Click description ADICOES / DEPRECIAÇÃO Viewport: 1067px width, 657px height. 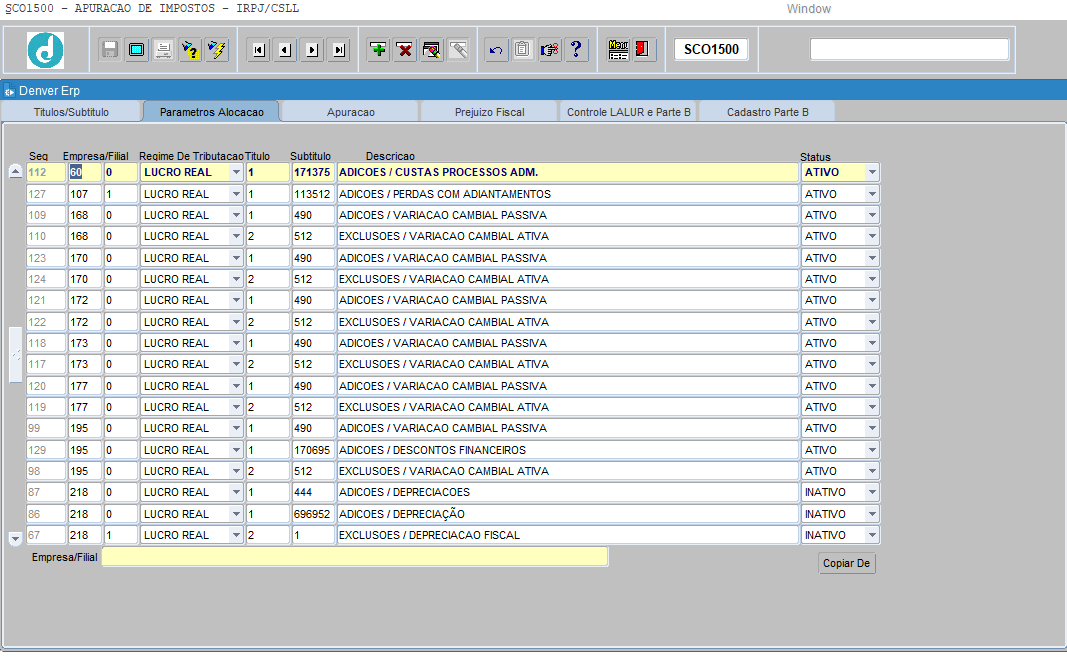pos(568,514)
